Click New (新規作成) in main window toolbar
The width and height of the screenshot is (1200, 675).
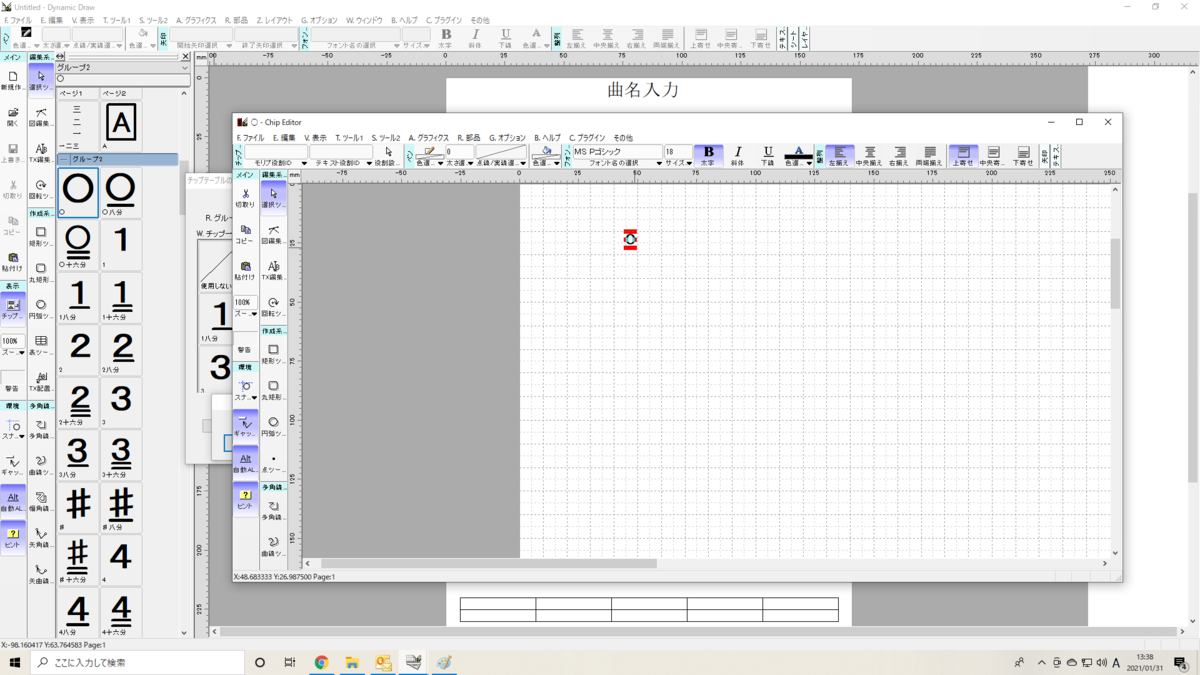(12, 81)
